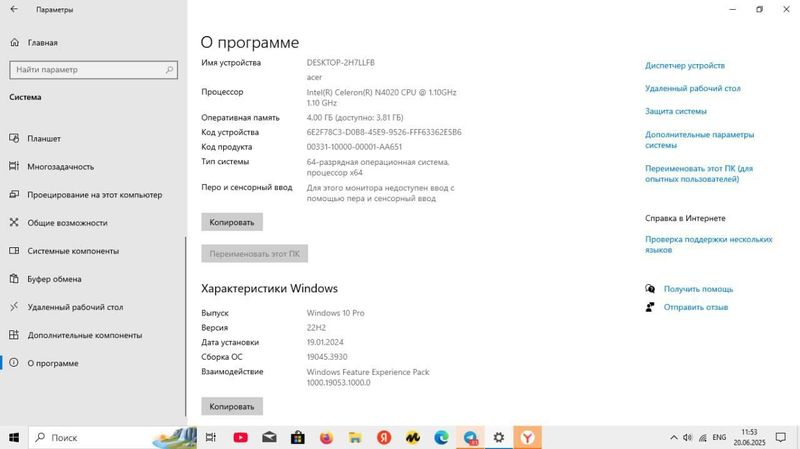Click Переименовать этот ПК (для опытных пользователей) link
Viewport: 800px width, 449px height.
698,173
